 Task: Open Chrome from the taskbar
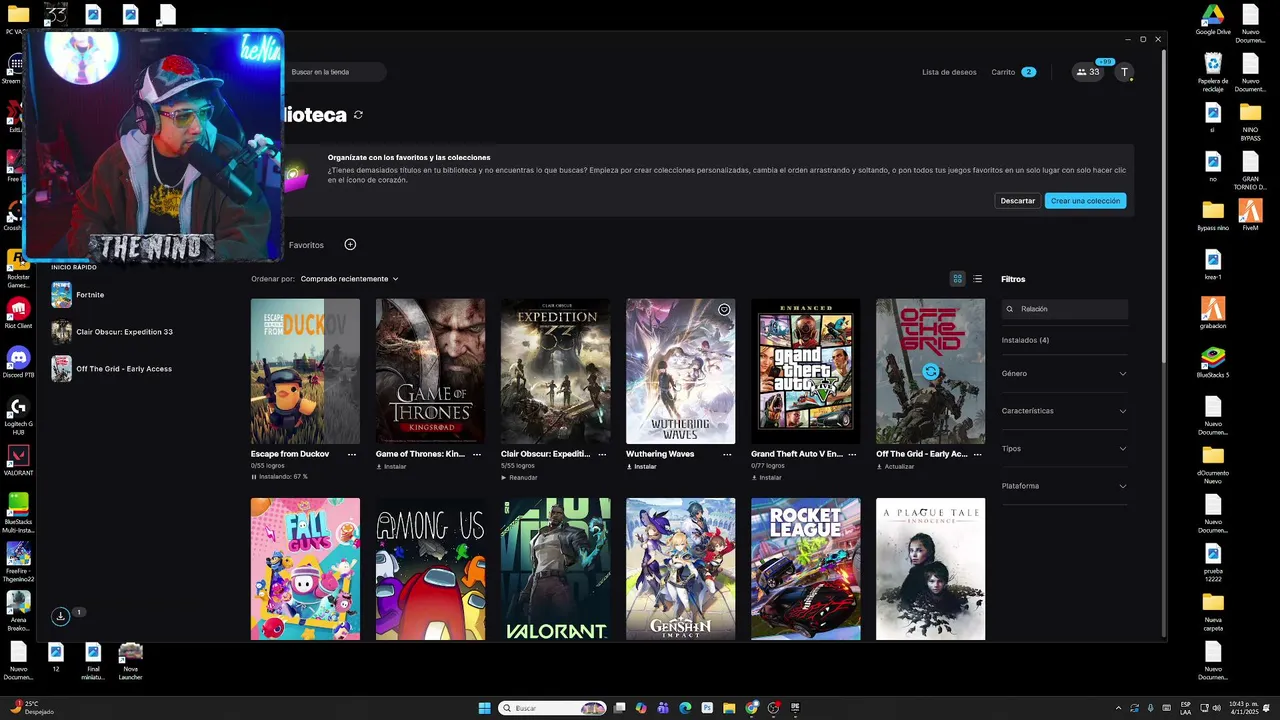(x=752, y=708)
